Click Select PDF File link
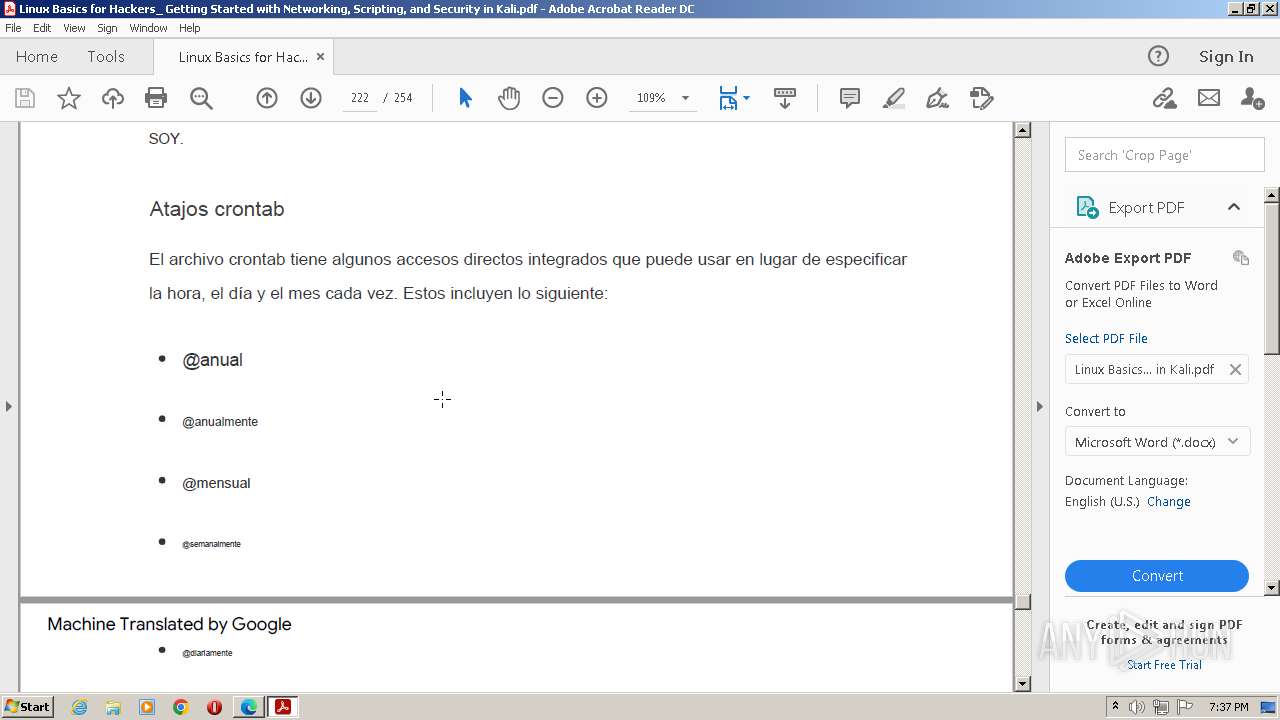The height and width of the screenshot is (720, 1280). [x=1106, y=338]
